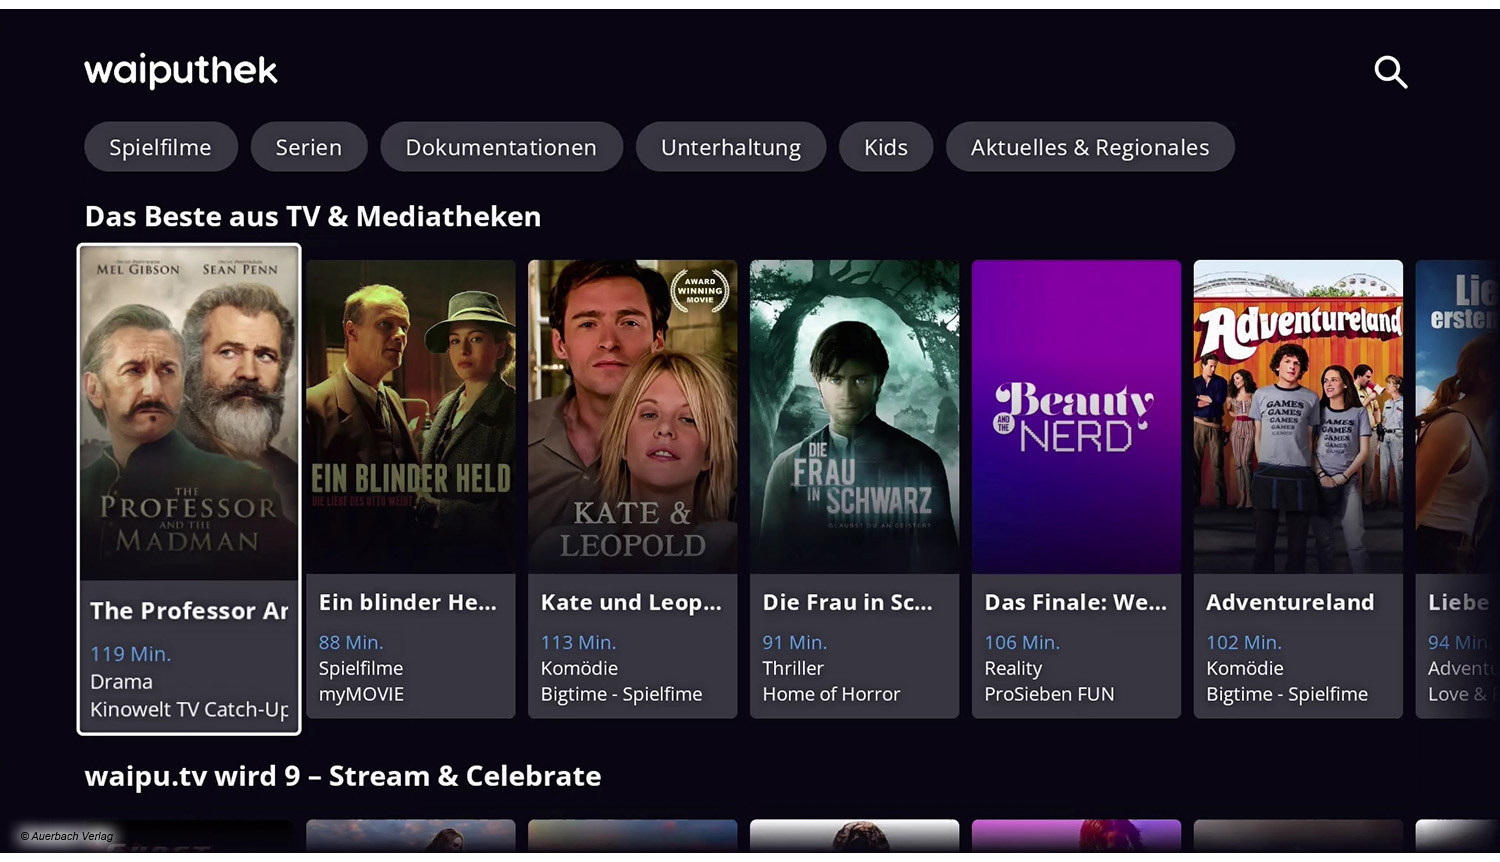Click the waiputhek logo
This screenshot has width=1500, height=862.
(181, 70)
